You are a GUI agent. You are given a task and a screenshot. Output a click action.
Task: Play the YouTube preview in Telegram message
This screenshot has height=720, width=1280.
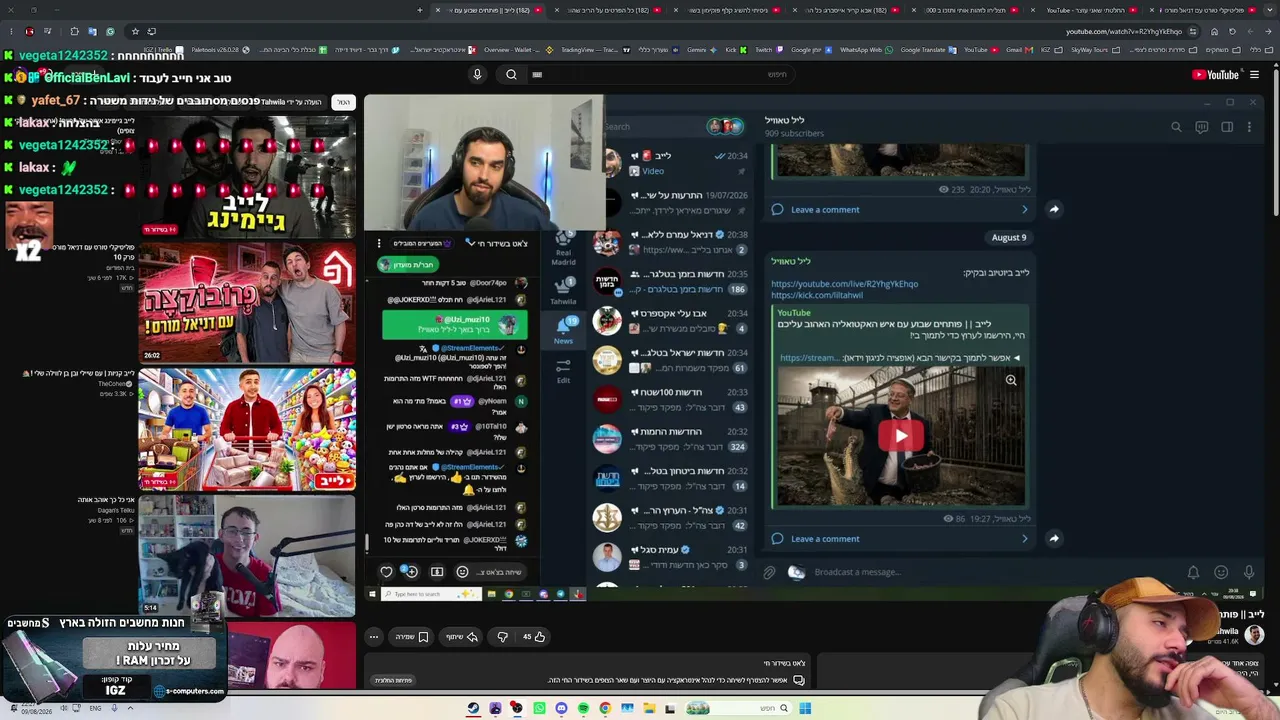901,436
